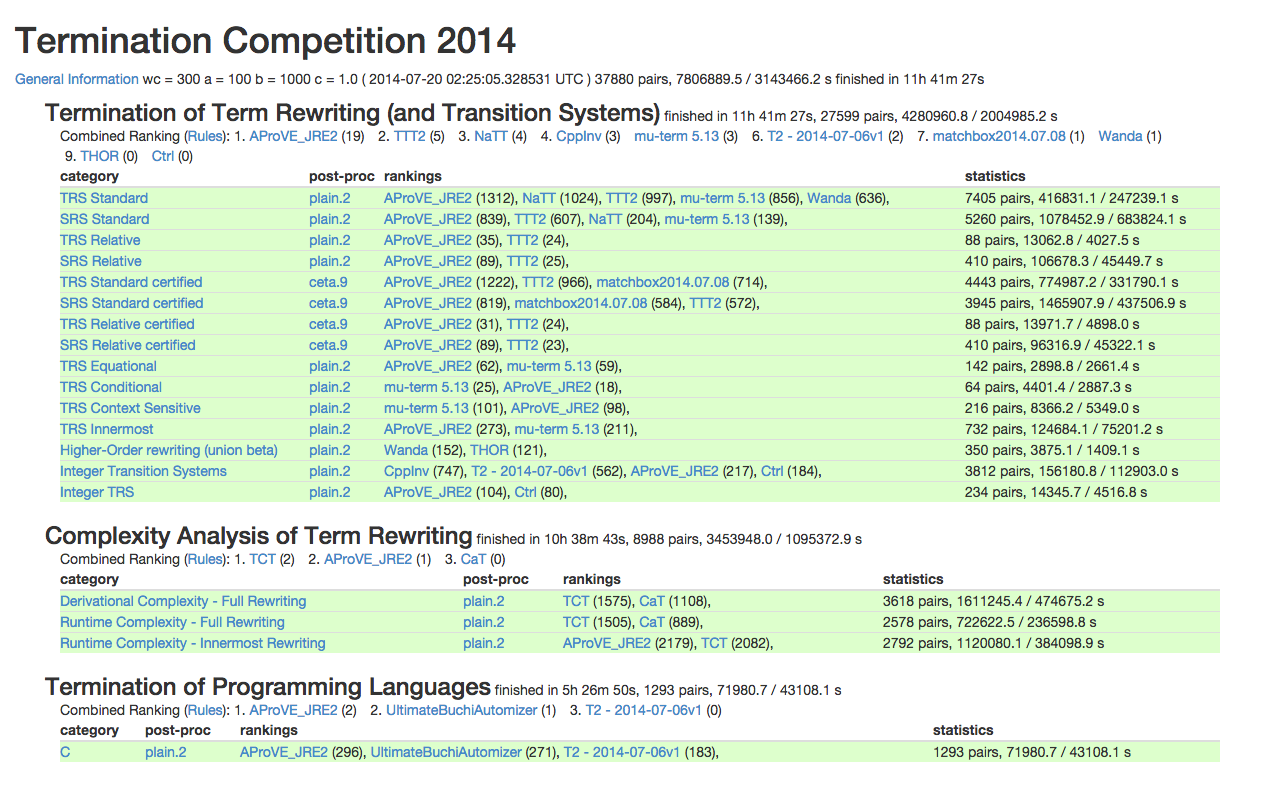This screenshot has width=1280, height=785.
Task: Click ceta.9 in SRS Relative certified row
Action: pos(329,345)
